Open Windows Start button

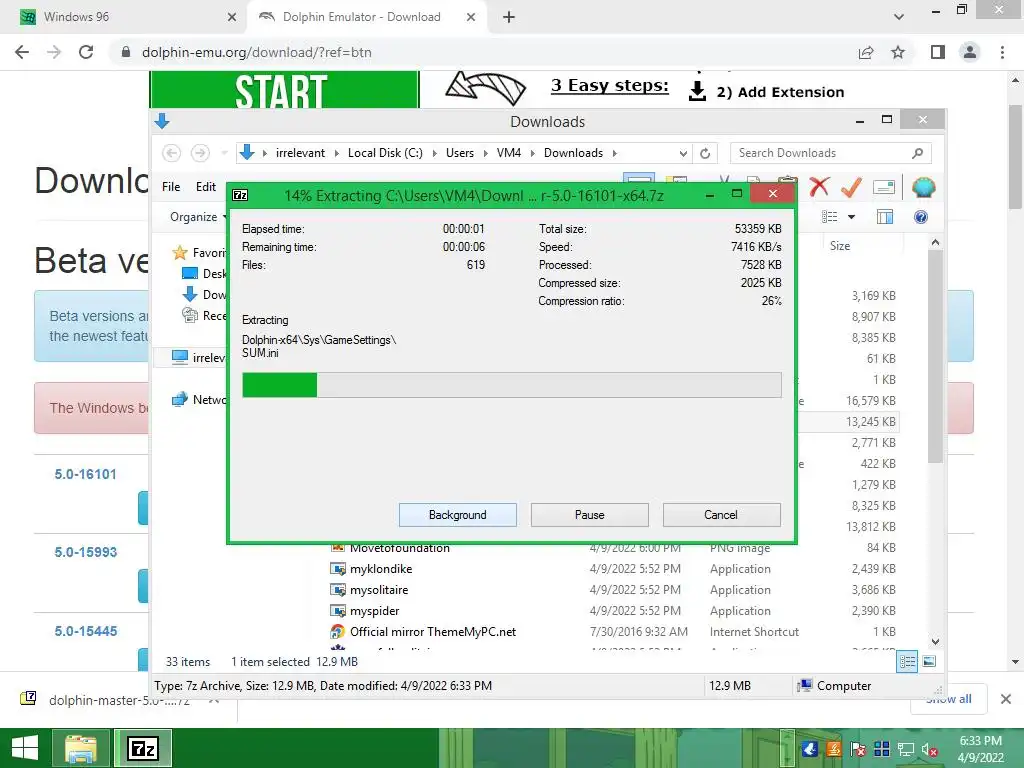tap(25, 748)
